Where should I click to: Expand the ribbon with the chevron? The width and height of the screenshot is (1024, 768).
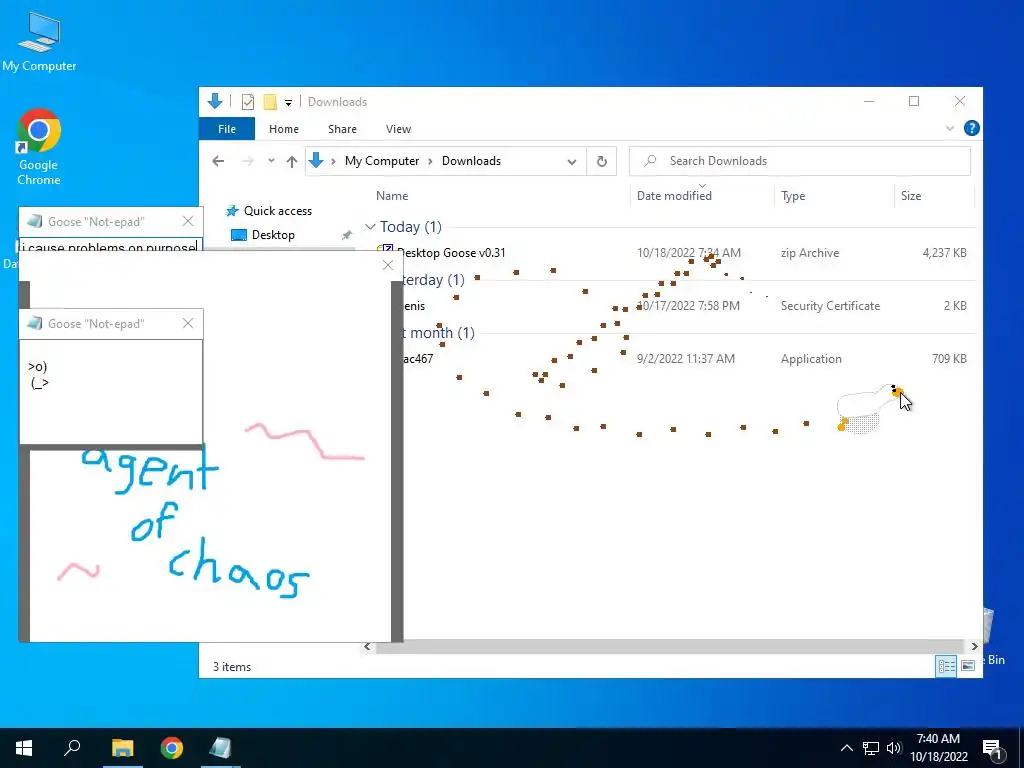950,129
